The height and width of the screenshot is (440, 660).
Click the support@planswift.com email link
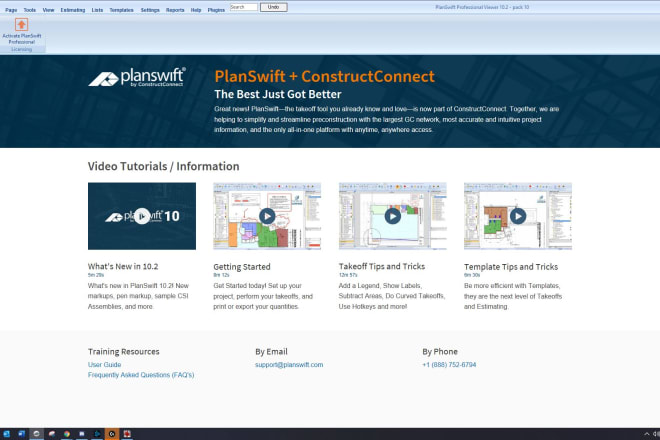point(289,365)
